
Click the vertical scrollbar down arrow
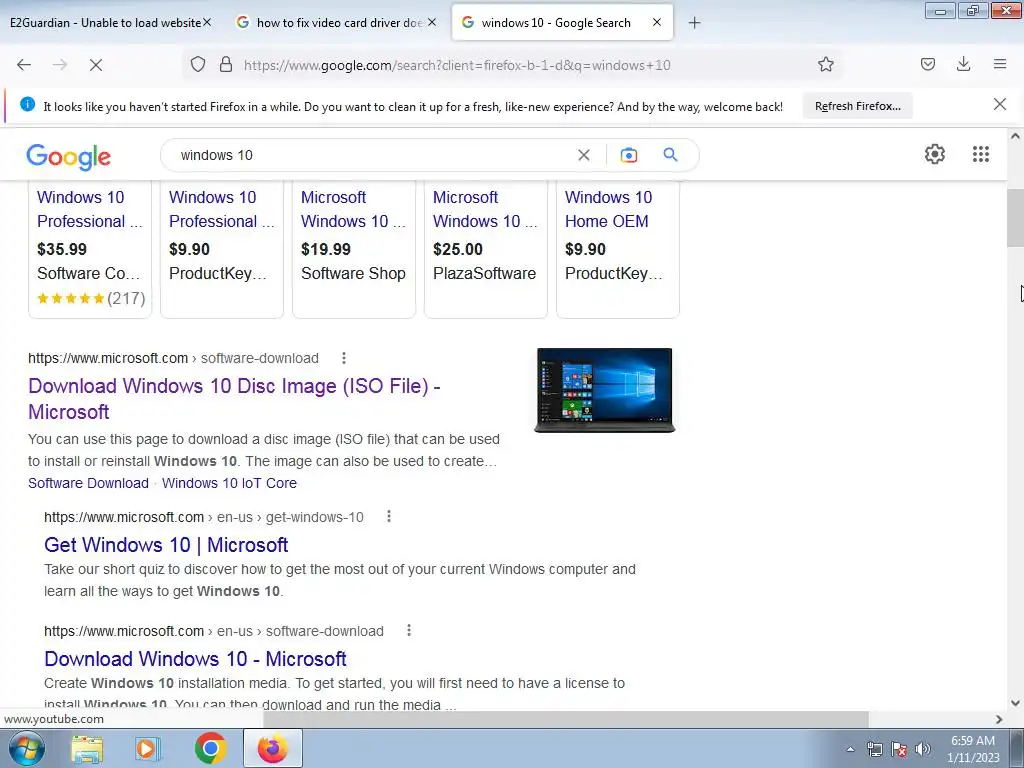click(1015, 703)
